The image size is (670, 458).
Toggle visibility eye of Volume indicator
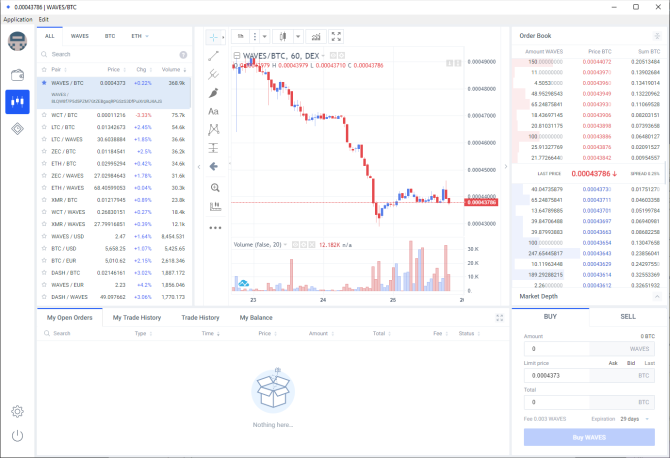click(295, 245)
